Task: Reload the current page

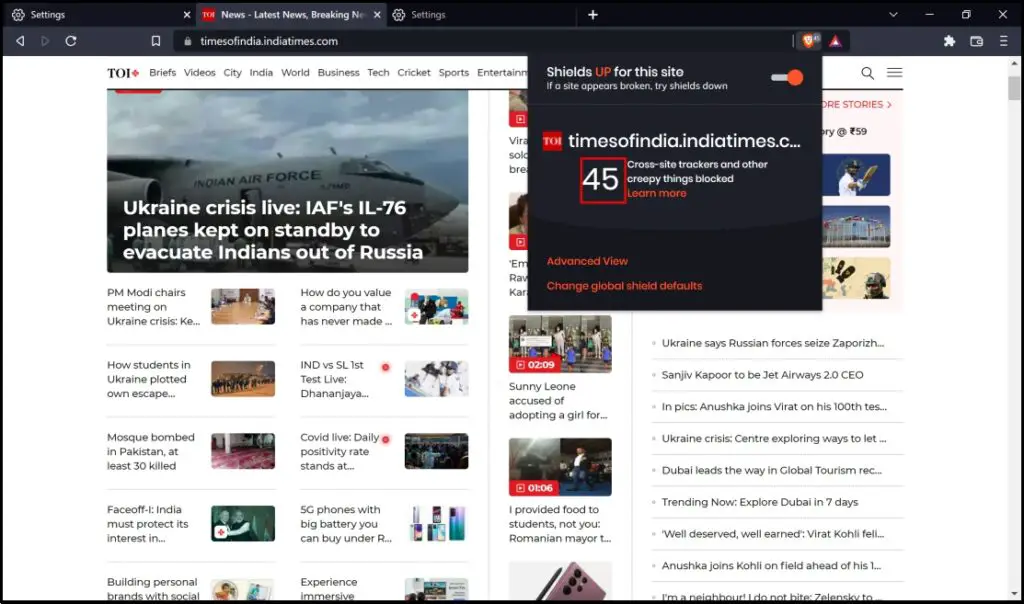Action: [71, 41]
